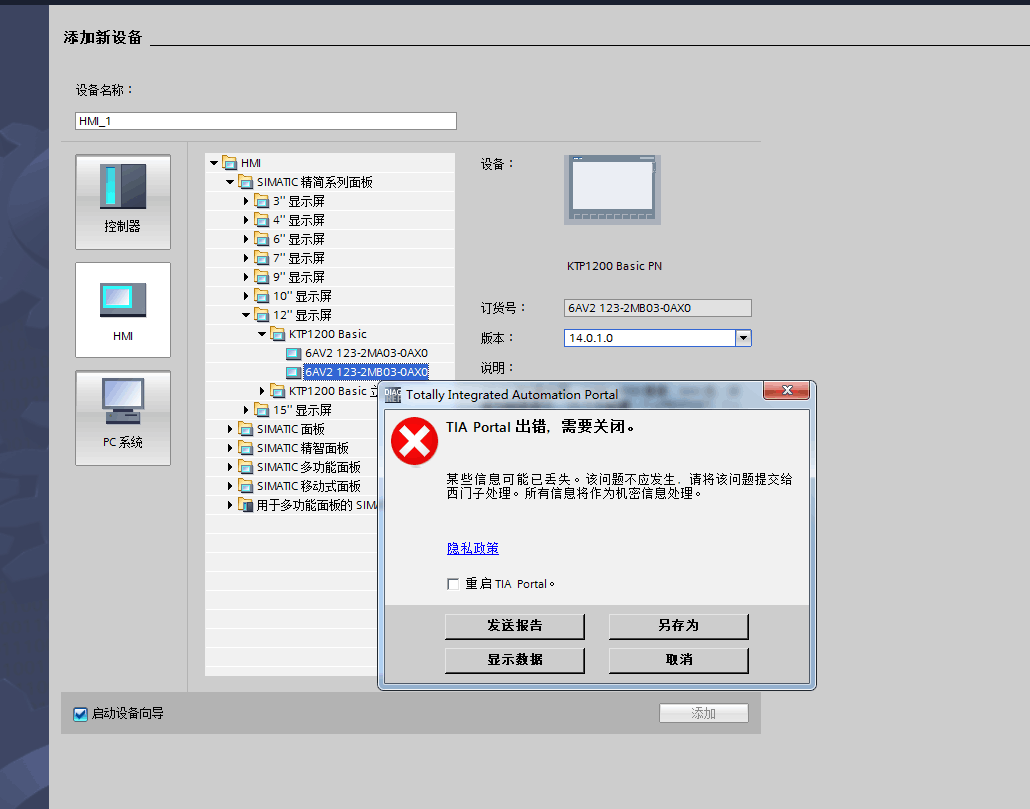Click the 12" 显示屏 folder icon
This screenshot has width=1030, height=809.
pyautogui.click(x=261, y=315)
